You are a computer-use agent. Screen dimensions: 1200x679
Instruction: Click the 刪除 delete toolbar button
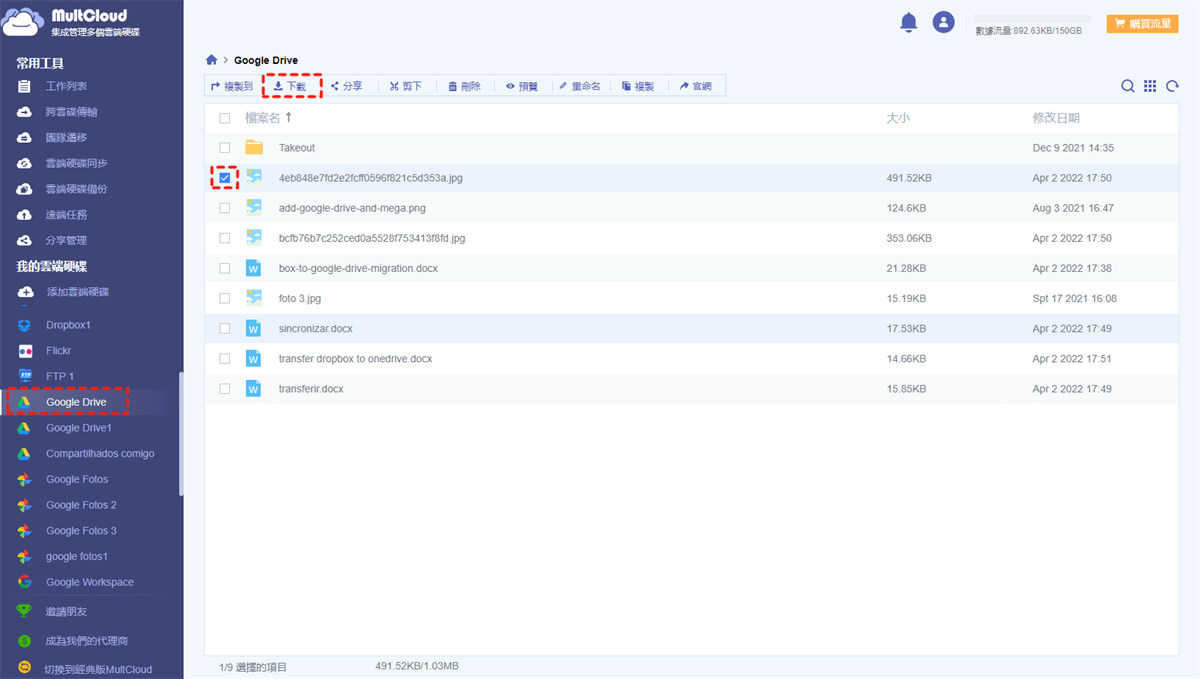click(x=464, y=87)
